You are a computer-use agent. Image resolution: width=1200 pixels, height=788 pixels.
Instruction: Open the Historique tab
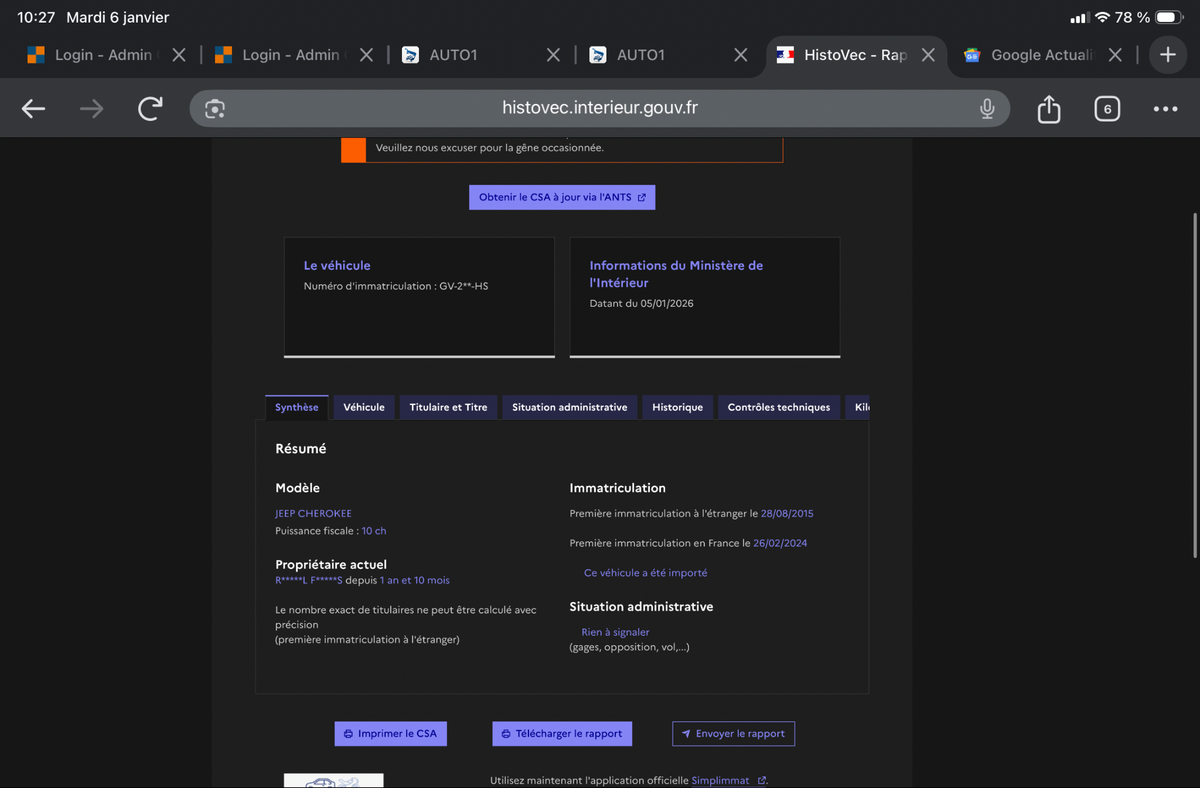coord(677,407)
